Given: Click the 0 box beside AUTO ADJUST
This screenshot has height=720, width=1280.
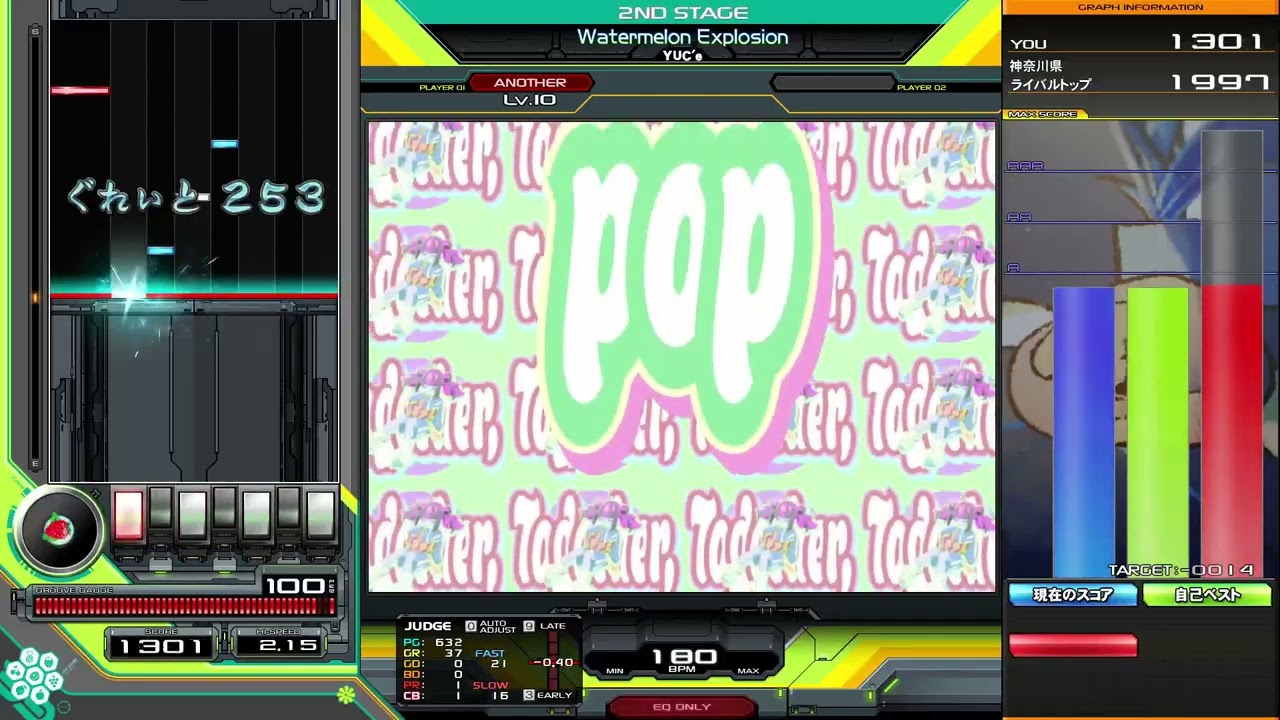Looking at the screenshot, I should (x=471, y=626).
